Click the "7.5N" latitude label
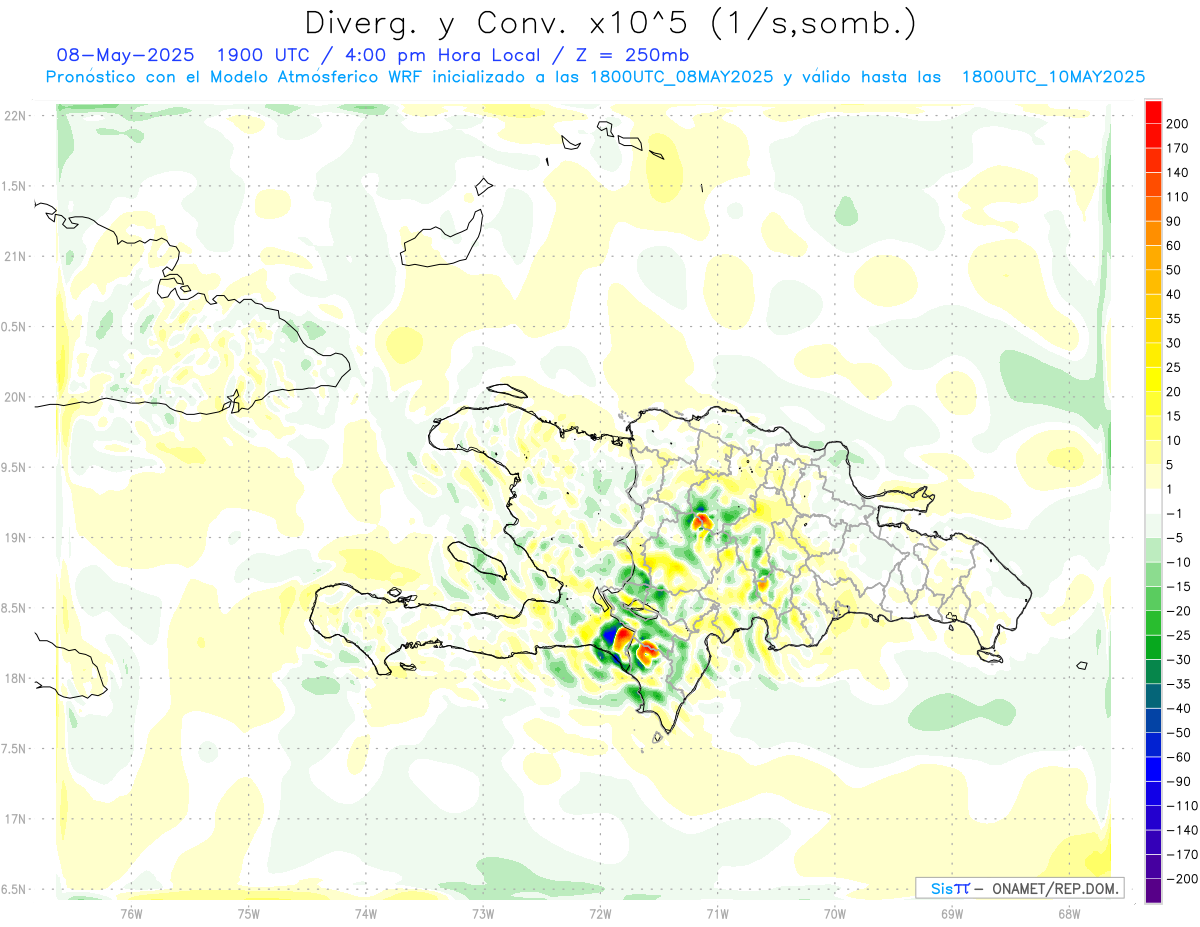This screenshot has width=1200, height=927. 13,749
